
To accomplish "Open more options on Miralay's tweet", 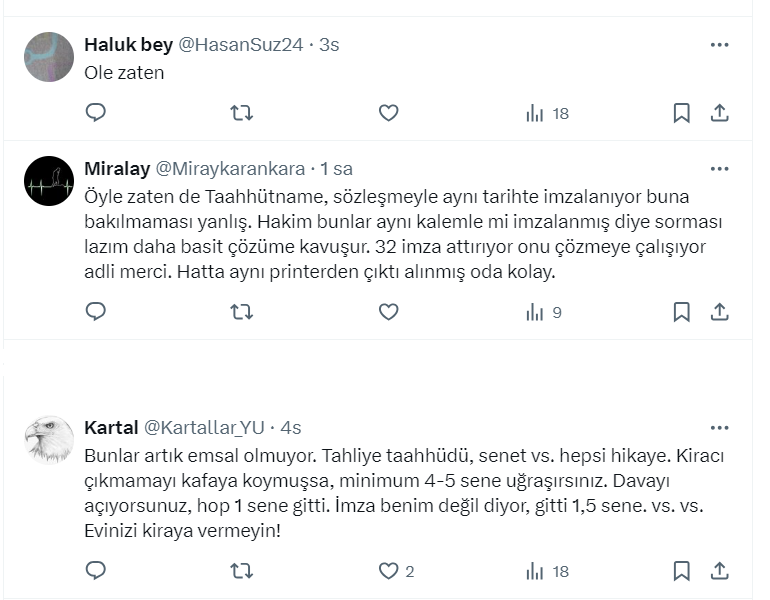I will click(719, 169).
